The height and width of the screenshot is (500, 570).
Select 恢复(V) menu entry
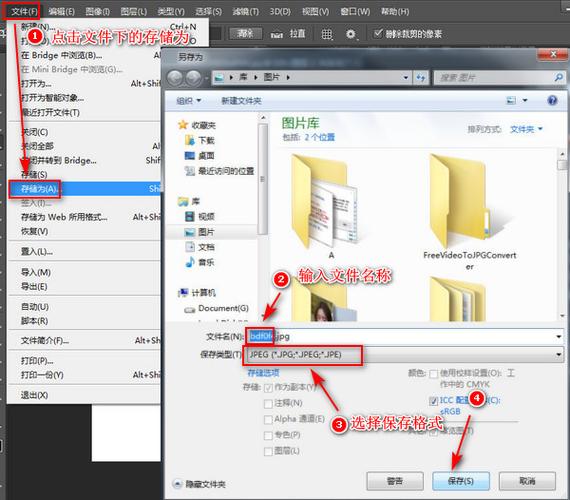pos(84,231)
